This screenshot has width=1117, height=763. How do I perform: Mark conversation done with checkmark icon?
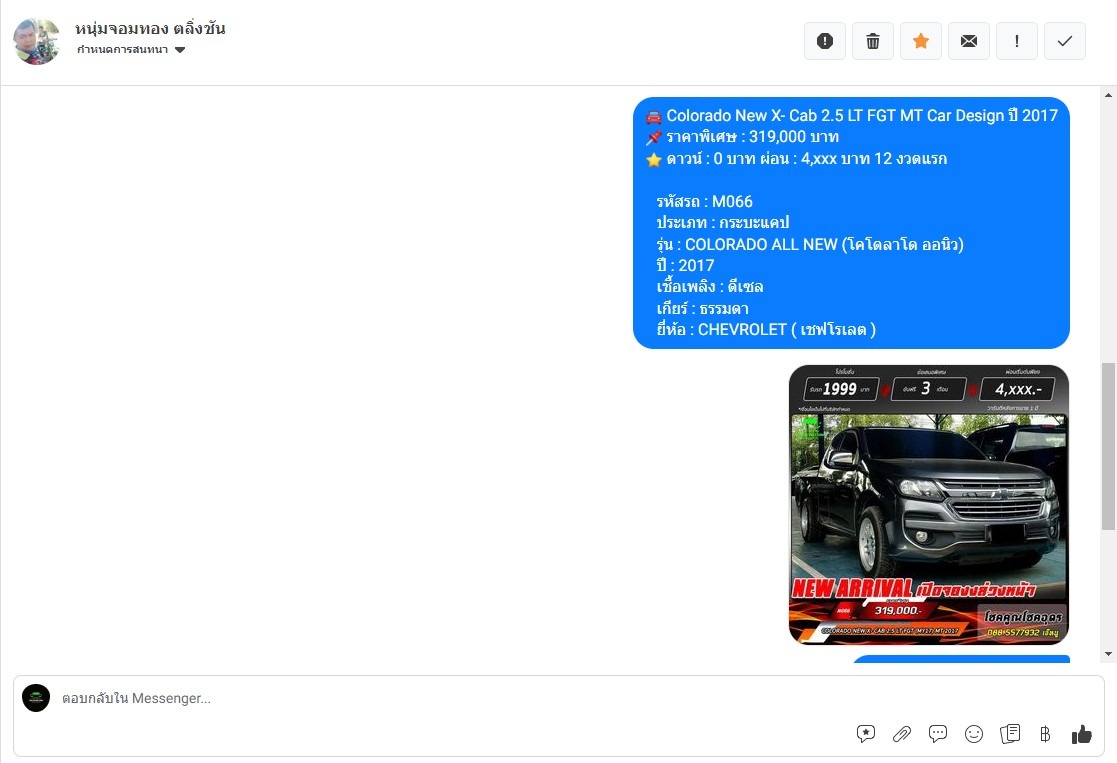pos(1065,41)
